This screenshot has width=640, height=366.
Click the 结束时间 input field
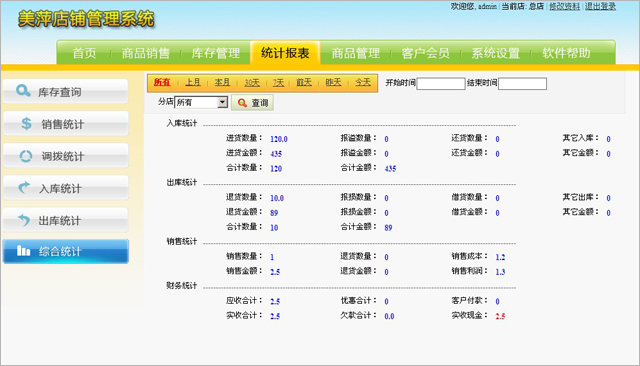pos(522,84)
